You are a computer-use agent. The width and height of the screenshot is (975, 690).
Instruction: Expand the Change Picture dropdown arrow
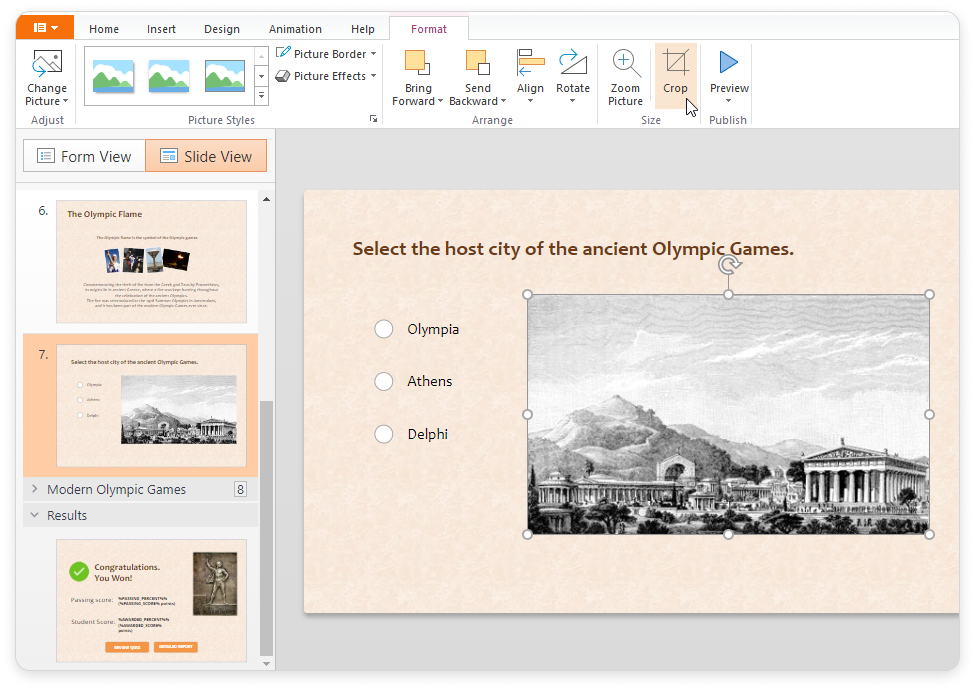click(65, 101)
